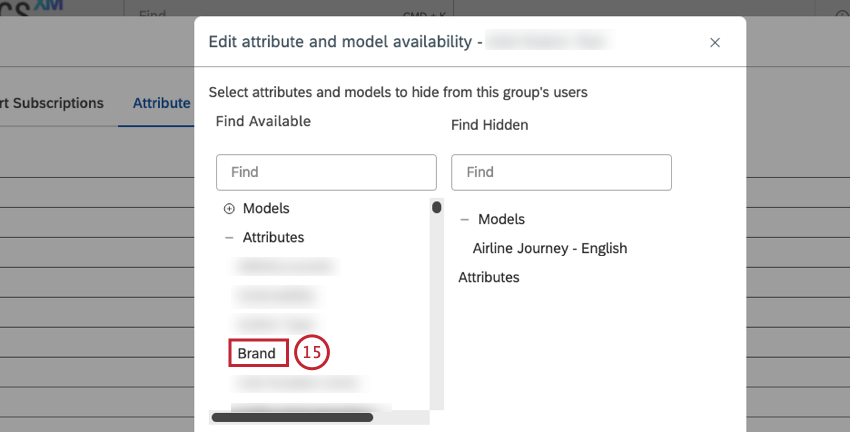This screenshot has width=850, height=432.
Task: Select Airline Journey - English hidden model
Action: [549, 248]
